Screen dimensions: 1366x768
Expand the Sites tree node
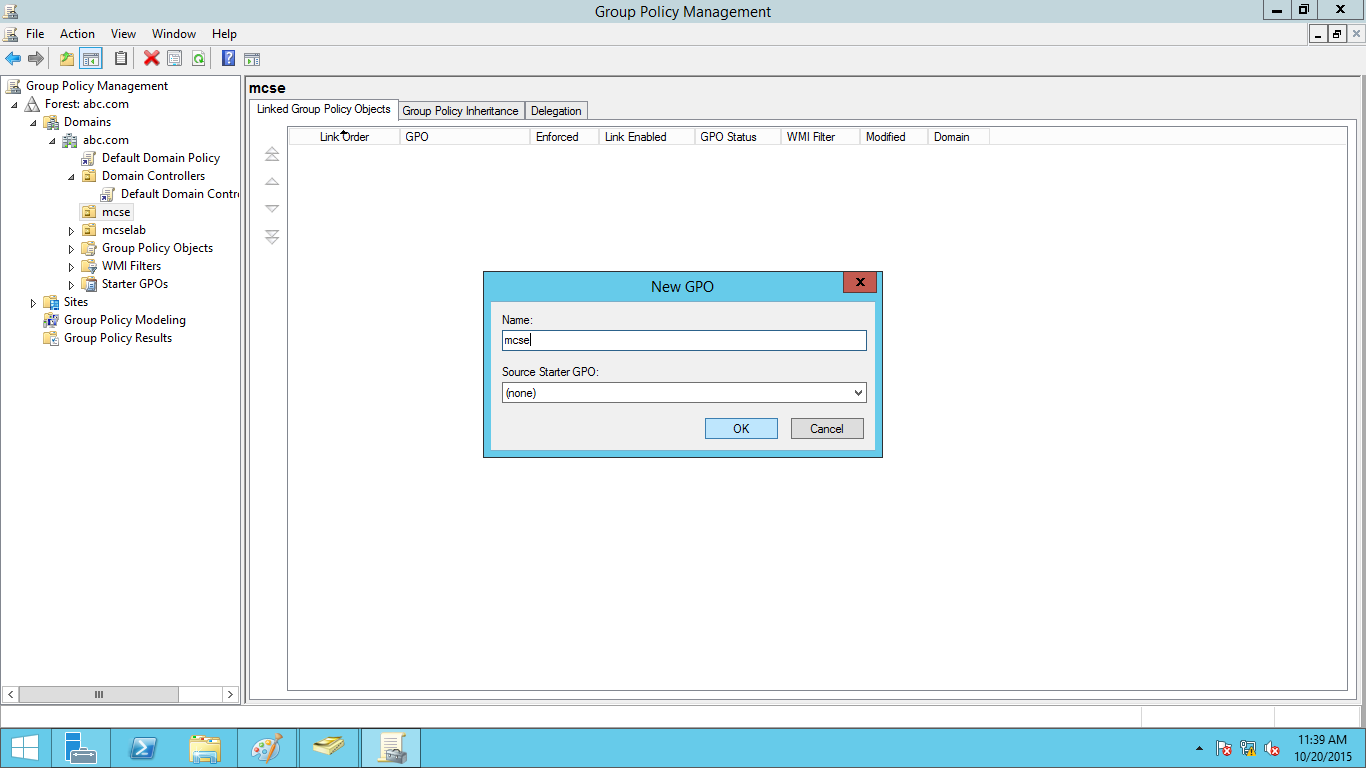tap(33, 303)
